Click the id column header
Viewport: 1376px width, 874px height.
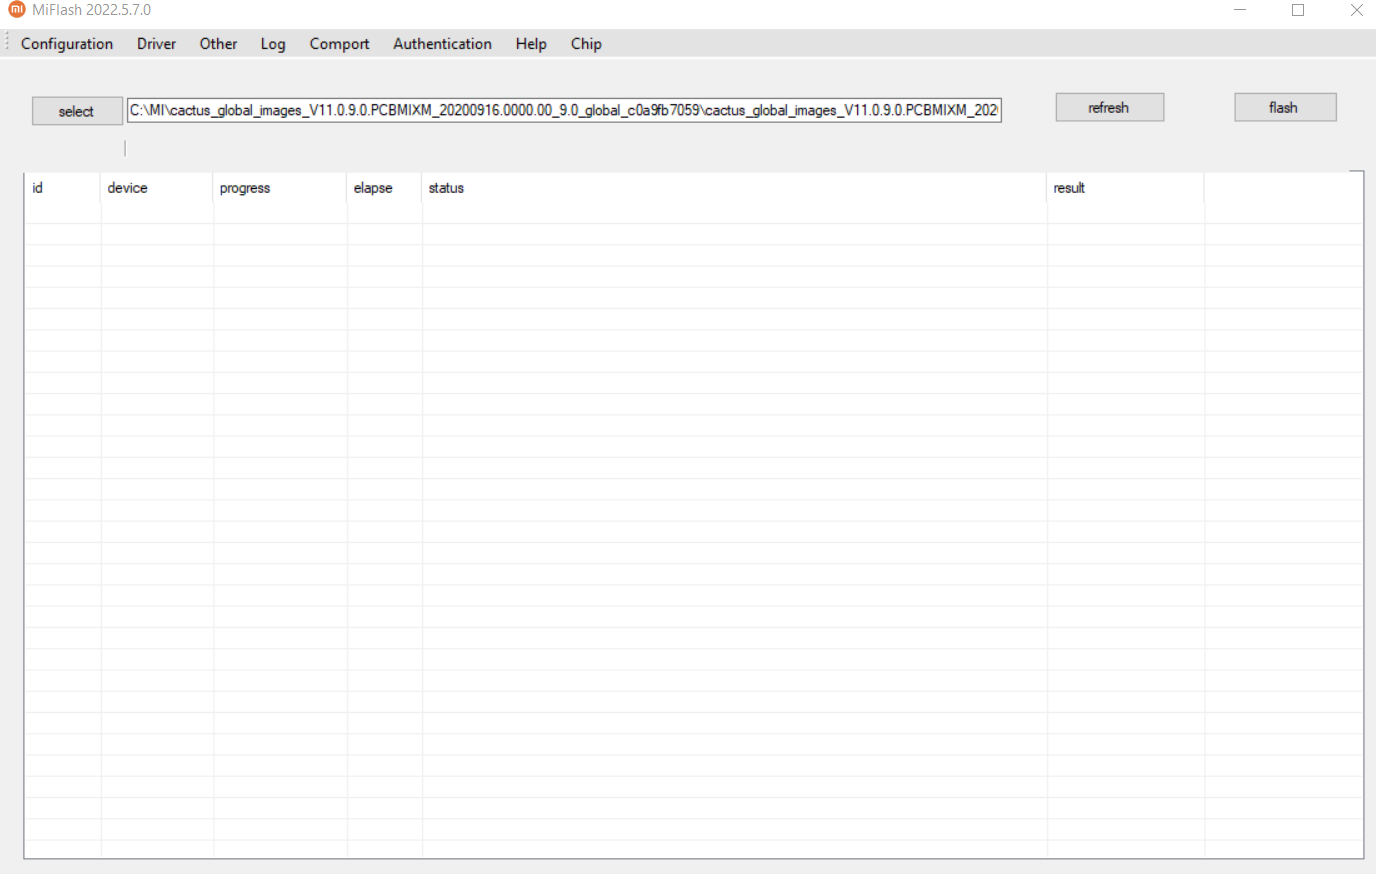tap(62, 188)
